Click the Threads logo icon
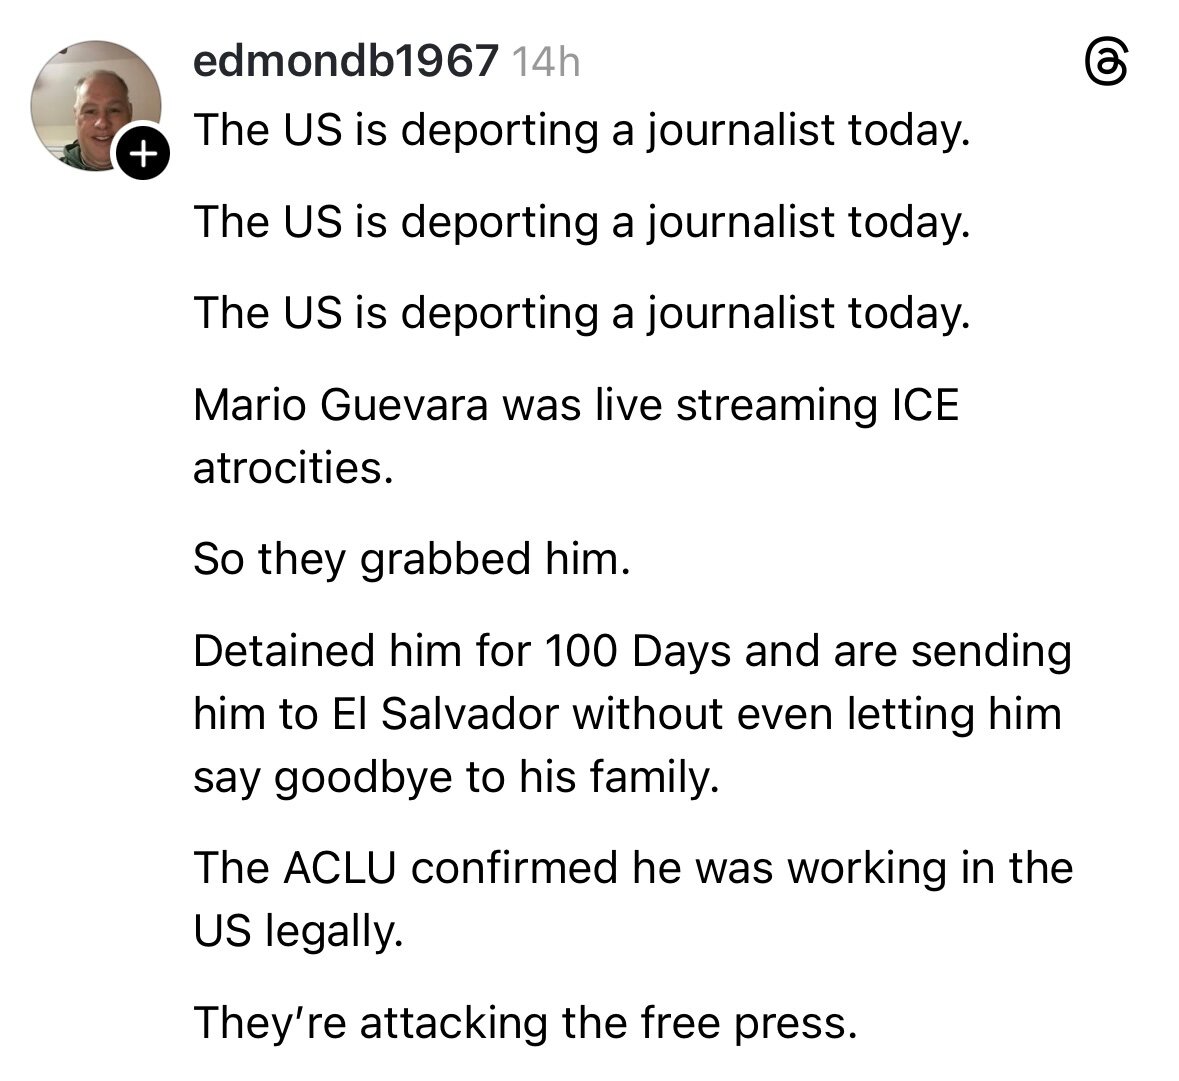Image resolution: width=1179 pixels, height=1081 pixels. click(x=1107, y=65)
